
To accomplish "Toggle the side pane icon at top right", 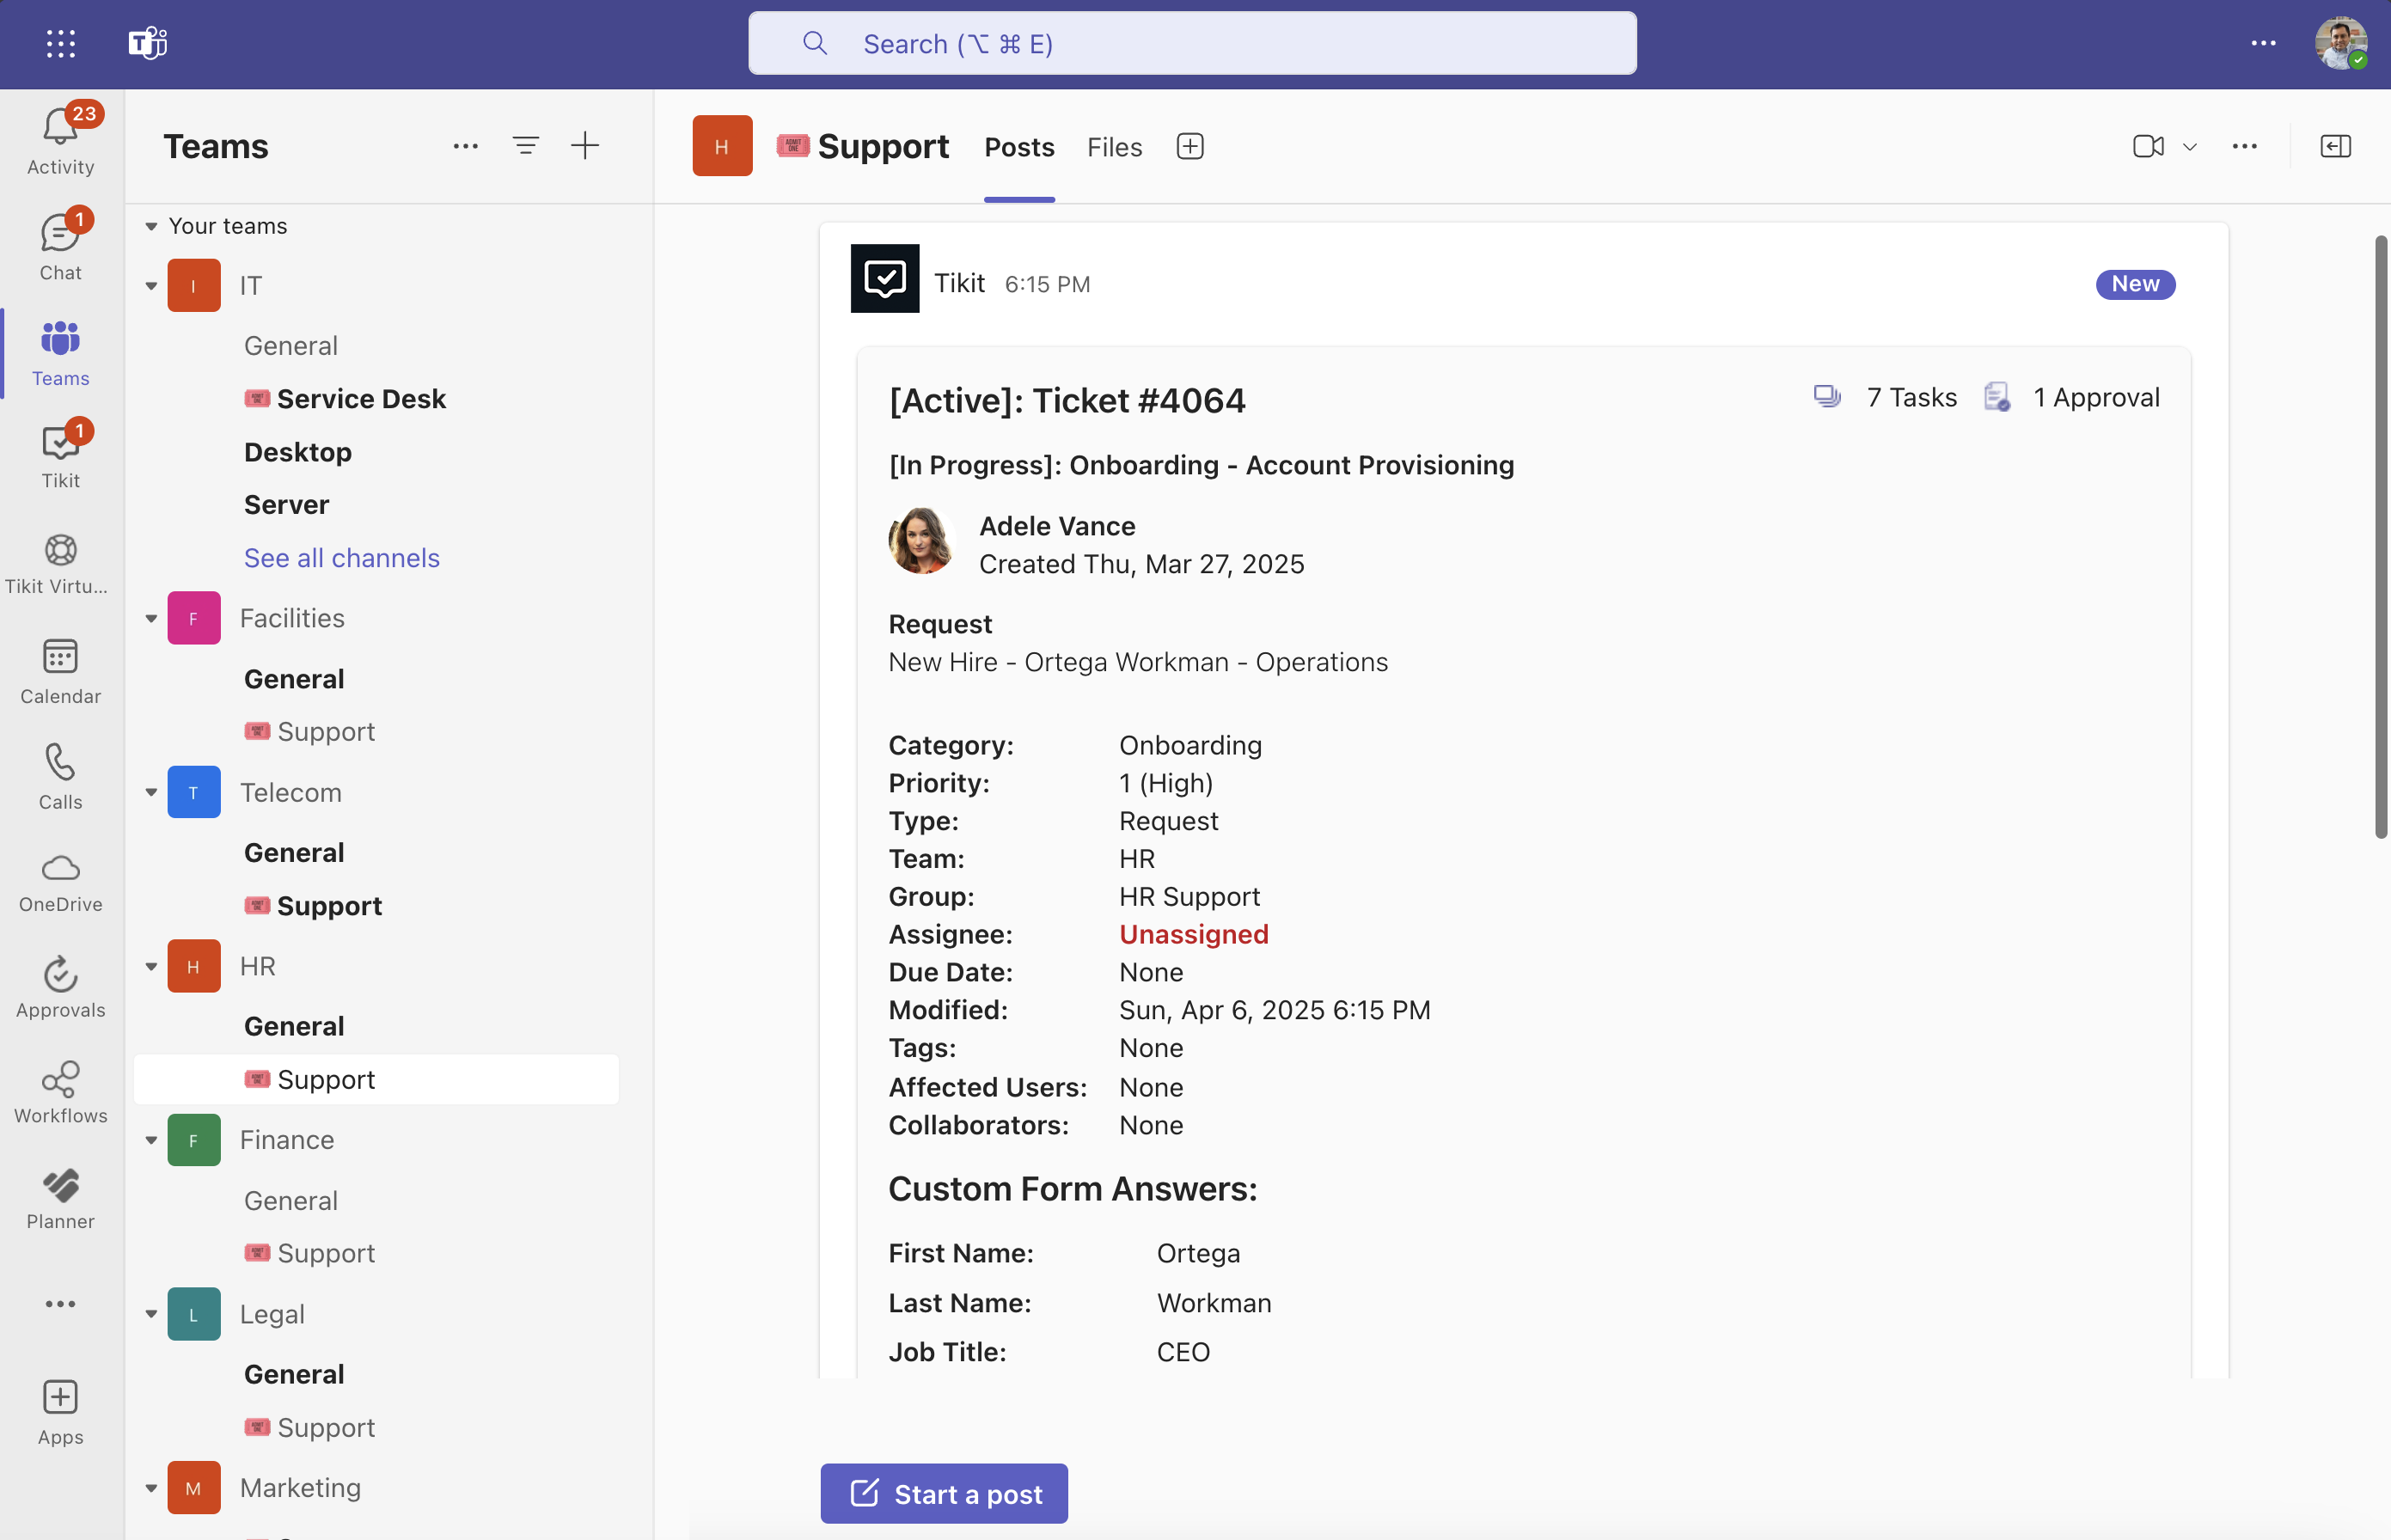I will [2335, 147].
